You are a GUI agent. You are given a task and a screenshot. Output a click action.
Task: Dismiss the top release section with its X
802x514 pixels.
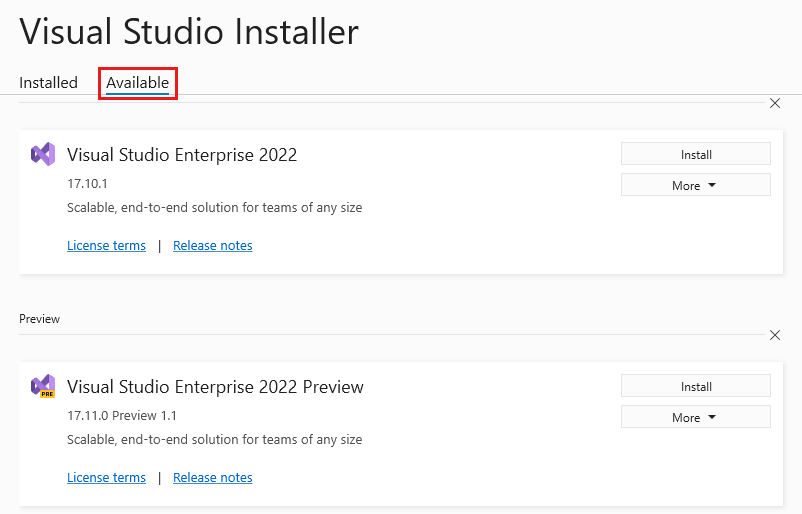click(775, 103)
